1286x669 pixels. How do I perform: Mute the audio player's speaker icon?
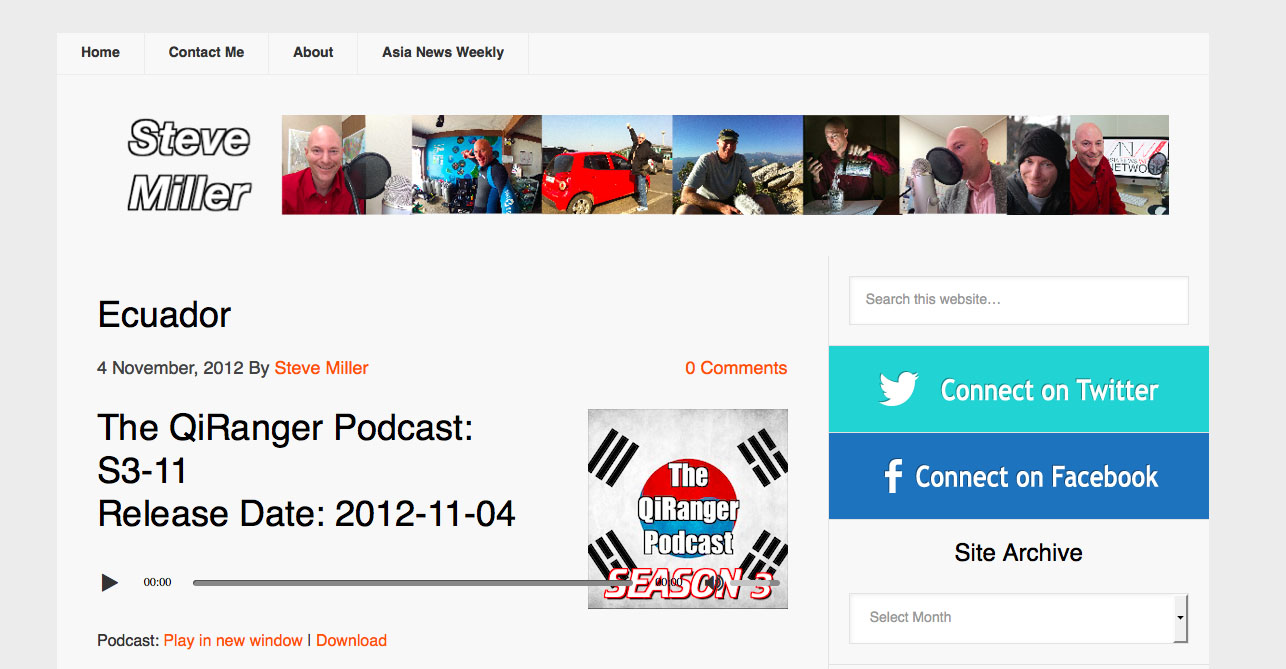pyautogui.click(x=714, y=582)
